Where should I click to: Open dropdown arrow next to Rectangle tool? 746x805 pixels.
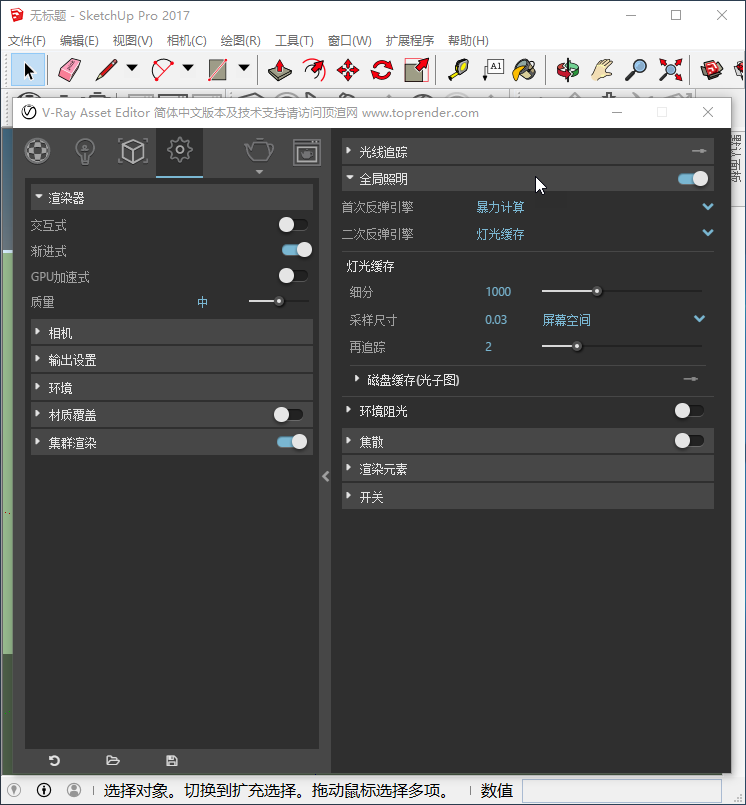click(x=244, y=68)
